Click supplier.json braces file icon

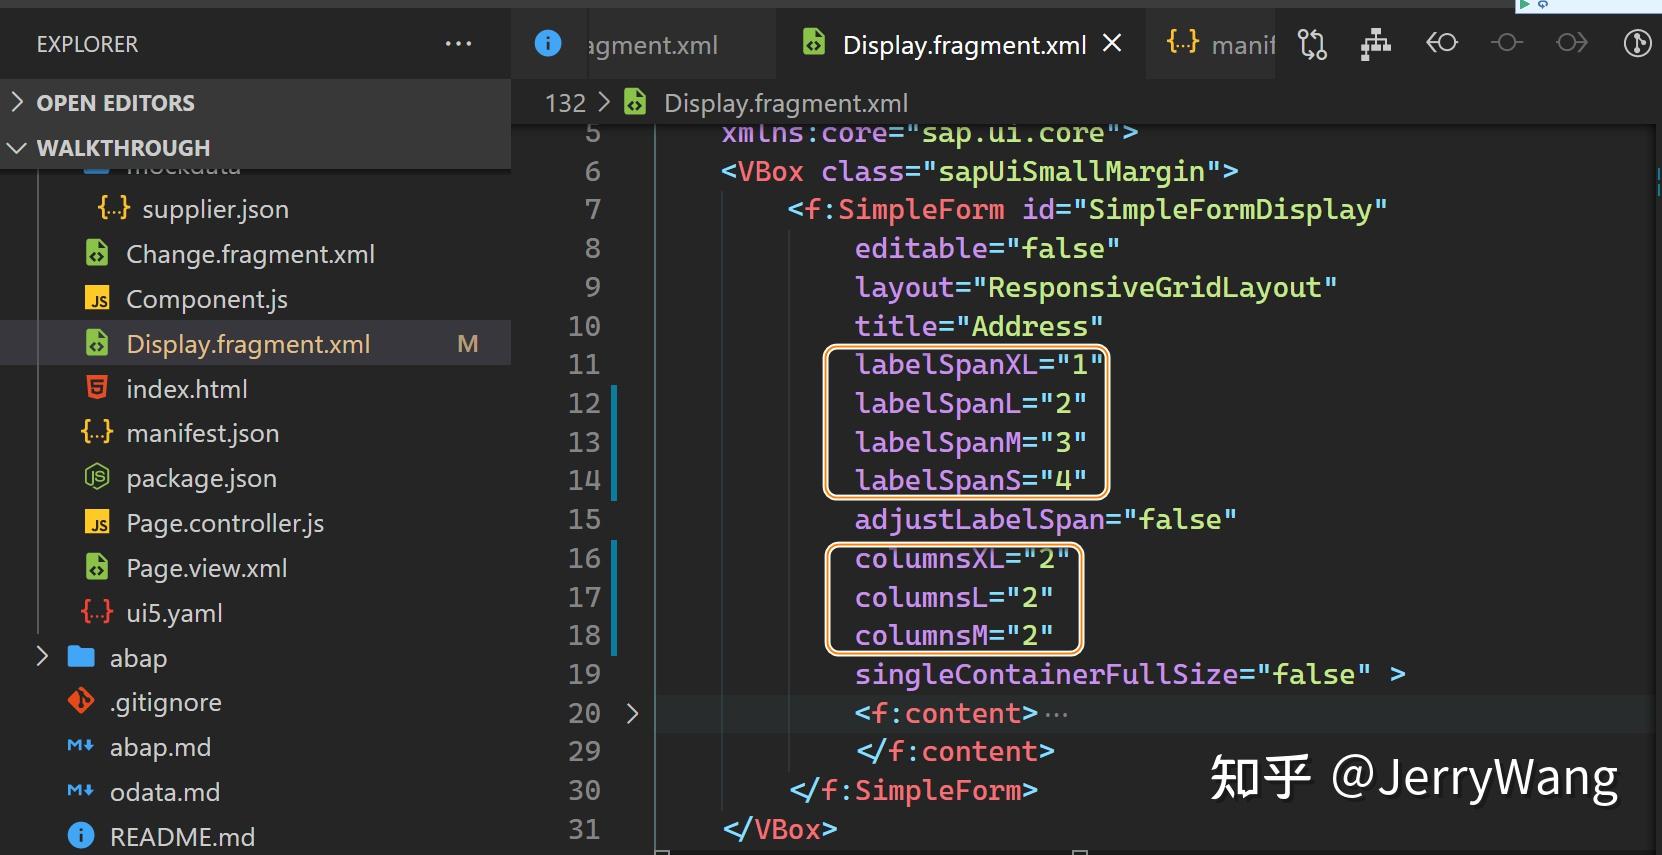(x=114, y=208)
